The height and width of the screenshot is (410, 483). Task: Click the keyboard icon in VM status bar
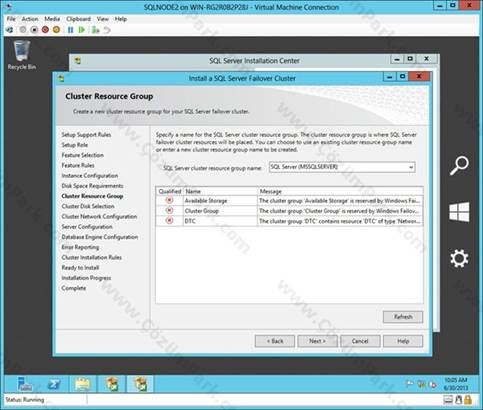pyautogui.click(x=448, y=399)
